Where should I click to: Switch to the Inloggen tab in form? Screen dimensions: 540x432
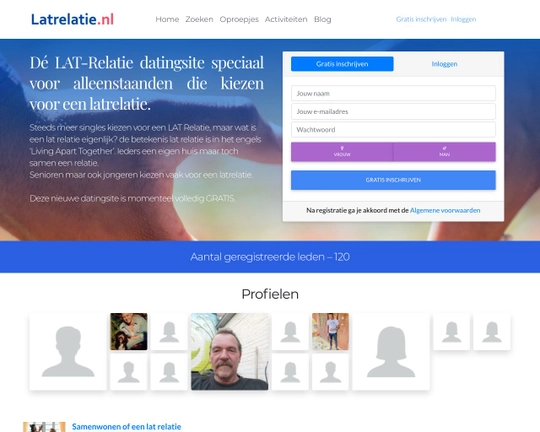point(444,64)
